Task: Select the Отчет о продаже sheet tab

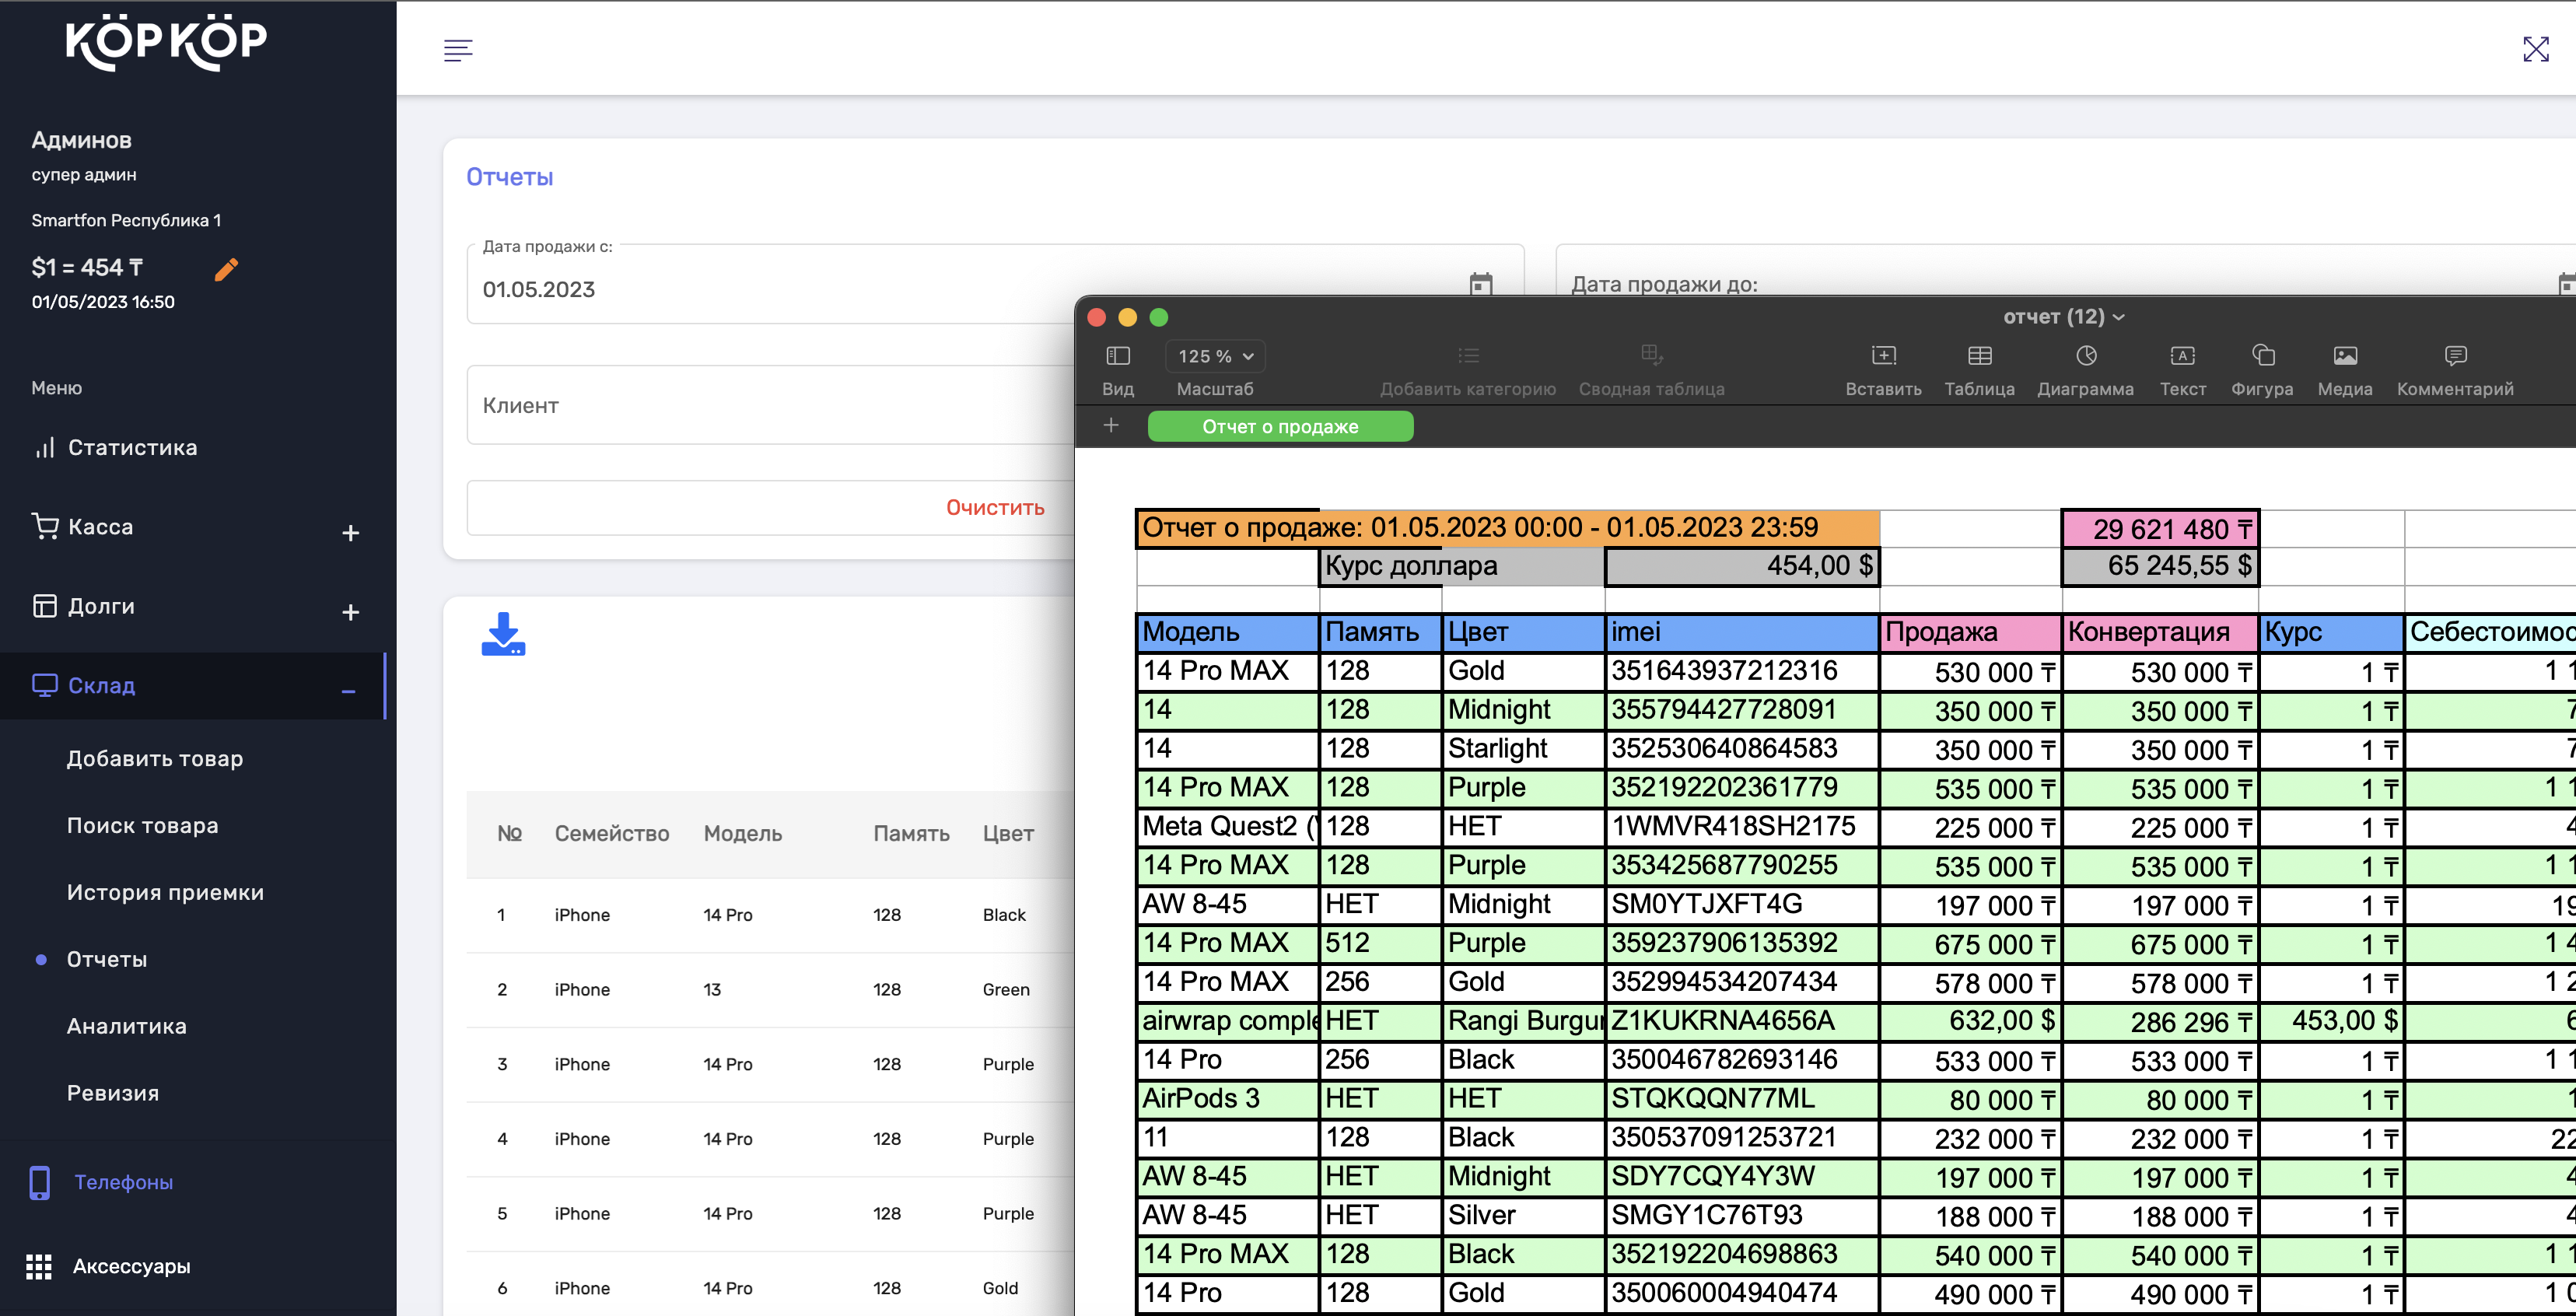Action: (1280, 427)
